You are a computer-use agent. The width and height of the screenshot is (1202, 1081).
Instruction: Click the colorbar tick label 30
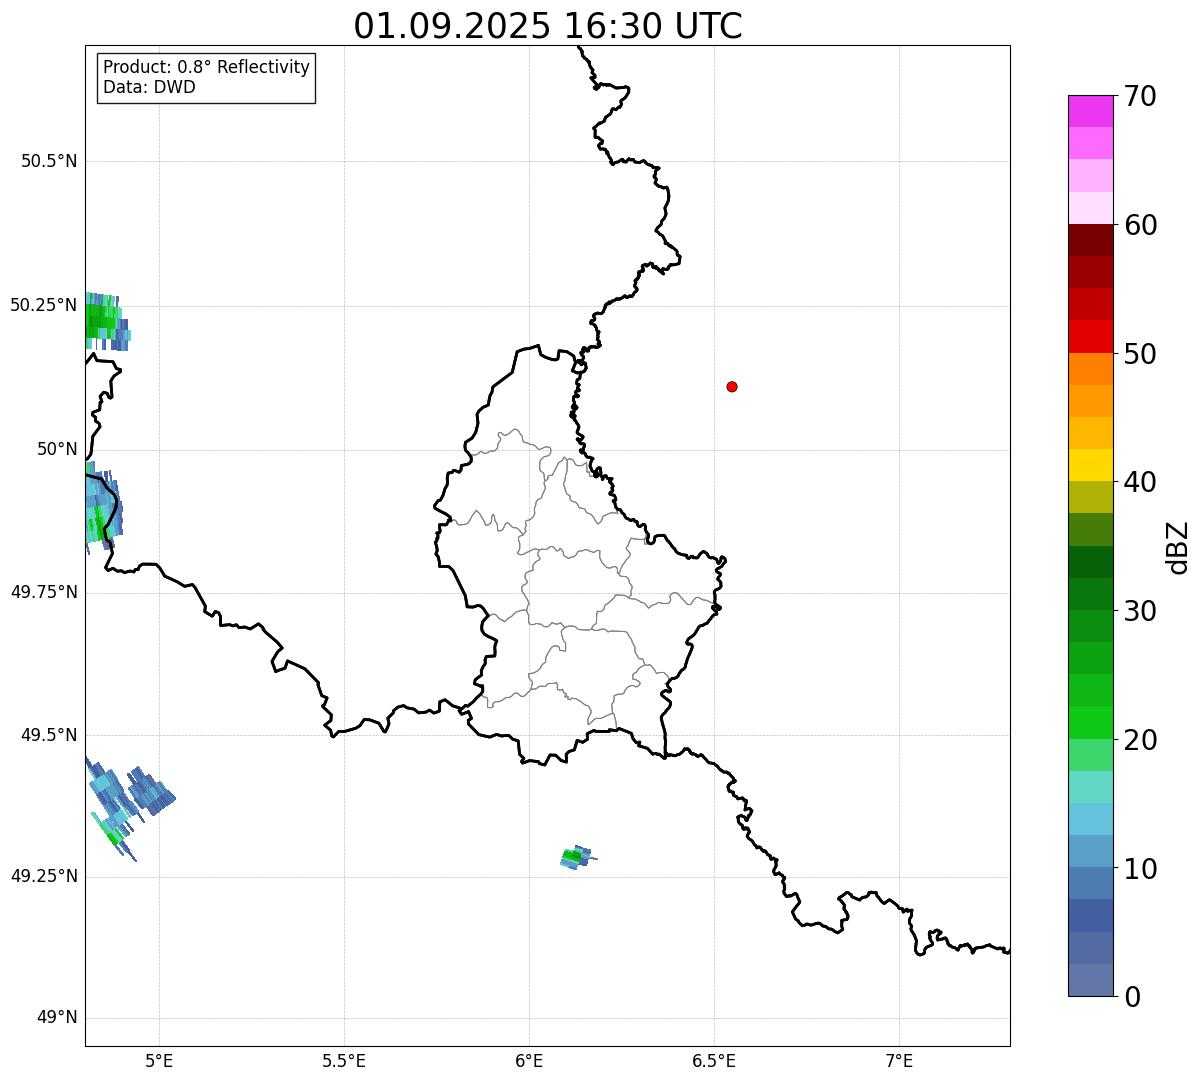point(1140,611)
